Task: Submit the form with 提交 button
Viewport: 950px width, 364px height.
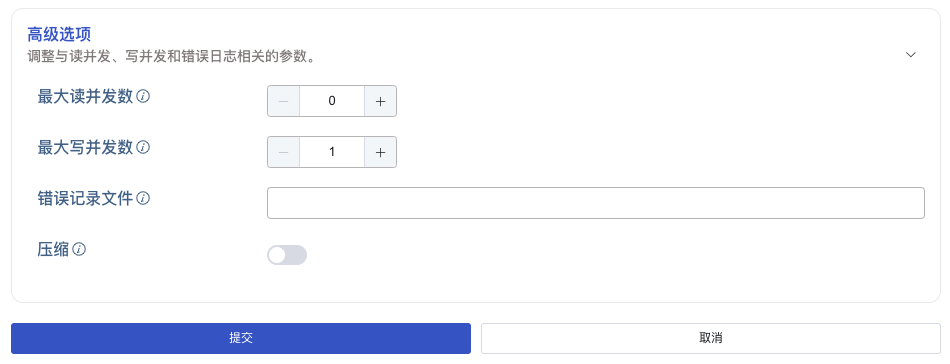Action: 241,338
